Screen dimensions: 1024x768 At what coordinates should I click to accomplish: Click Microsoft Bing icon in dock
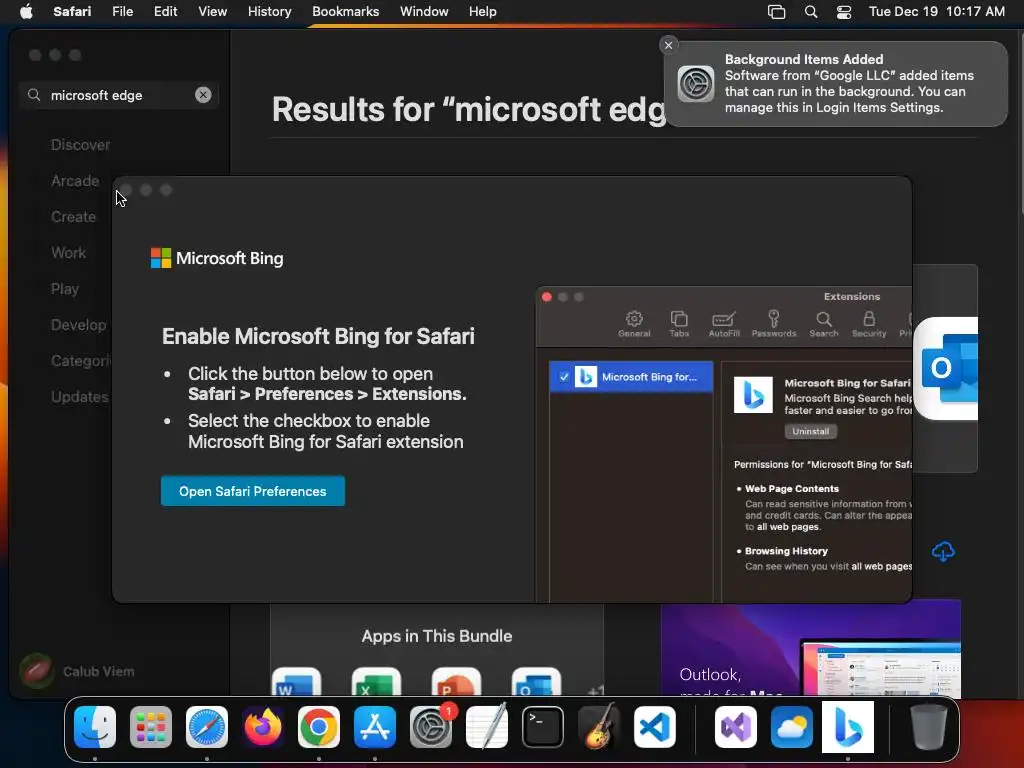coord(848,727)
